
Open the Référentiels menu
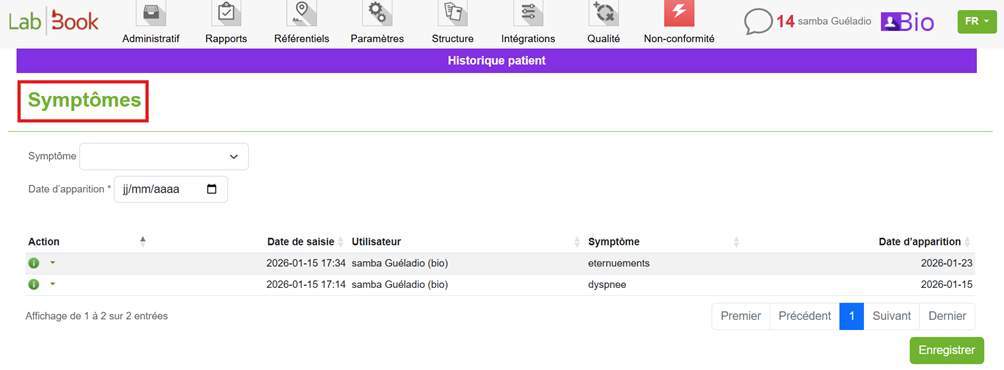point(302,38)
